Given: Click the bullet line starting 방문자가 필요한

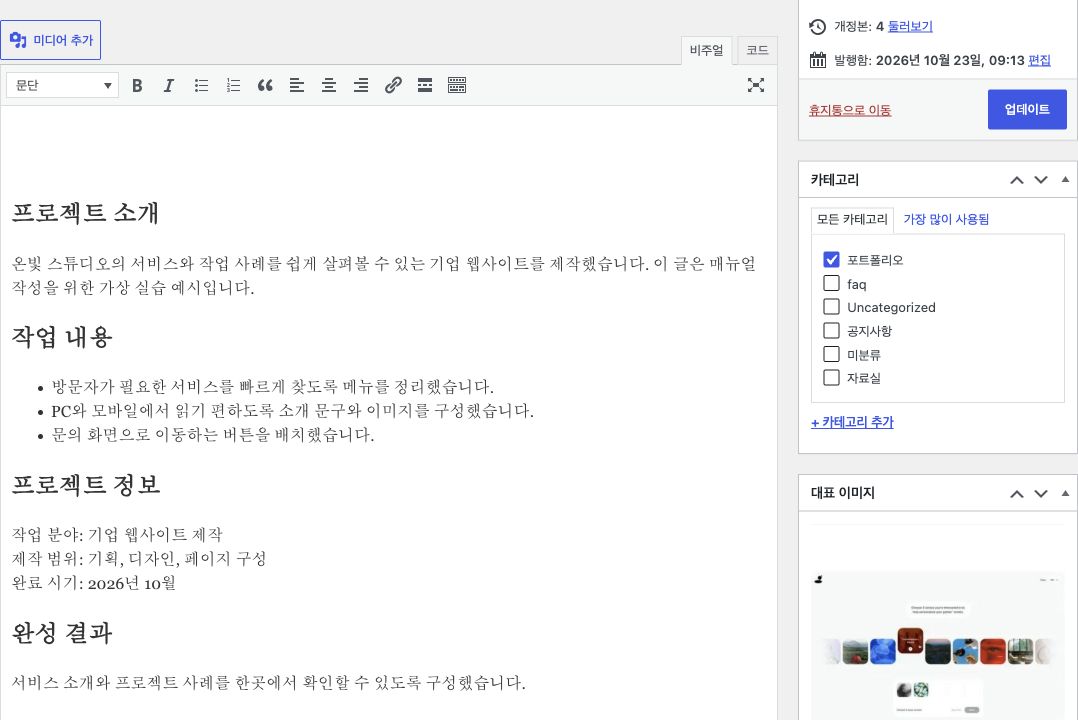Looking at the screenshot, I should click(272, 387).
